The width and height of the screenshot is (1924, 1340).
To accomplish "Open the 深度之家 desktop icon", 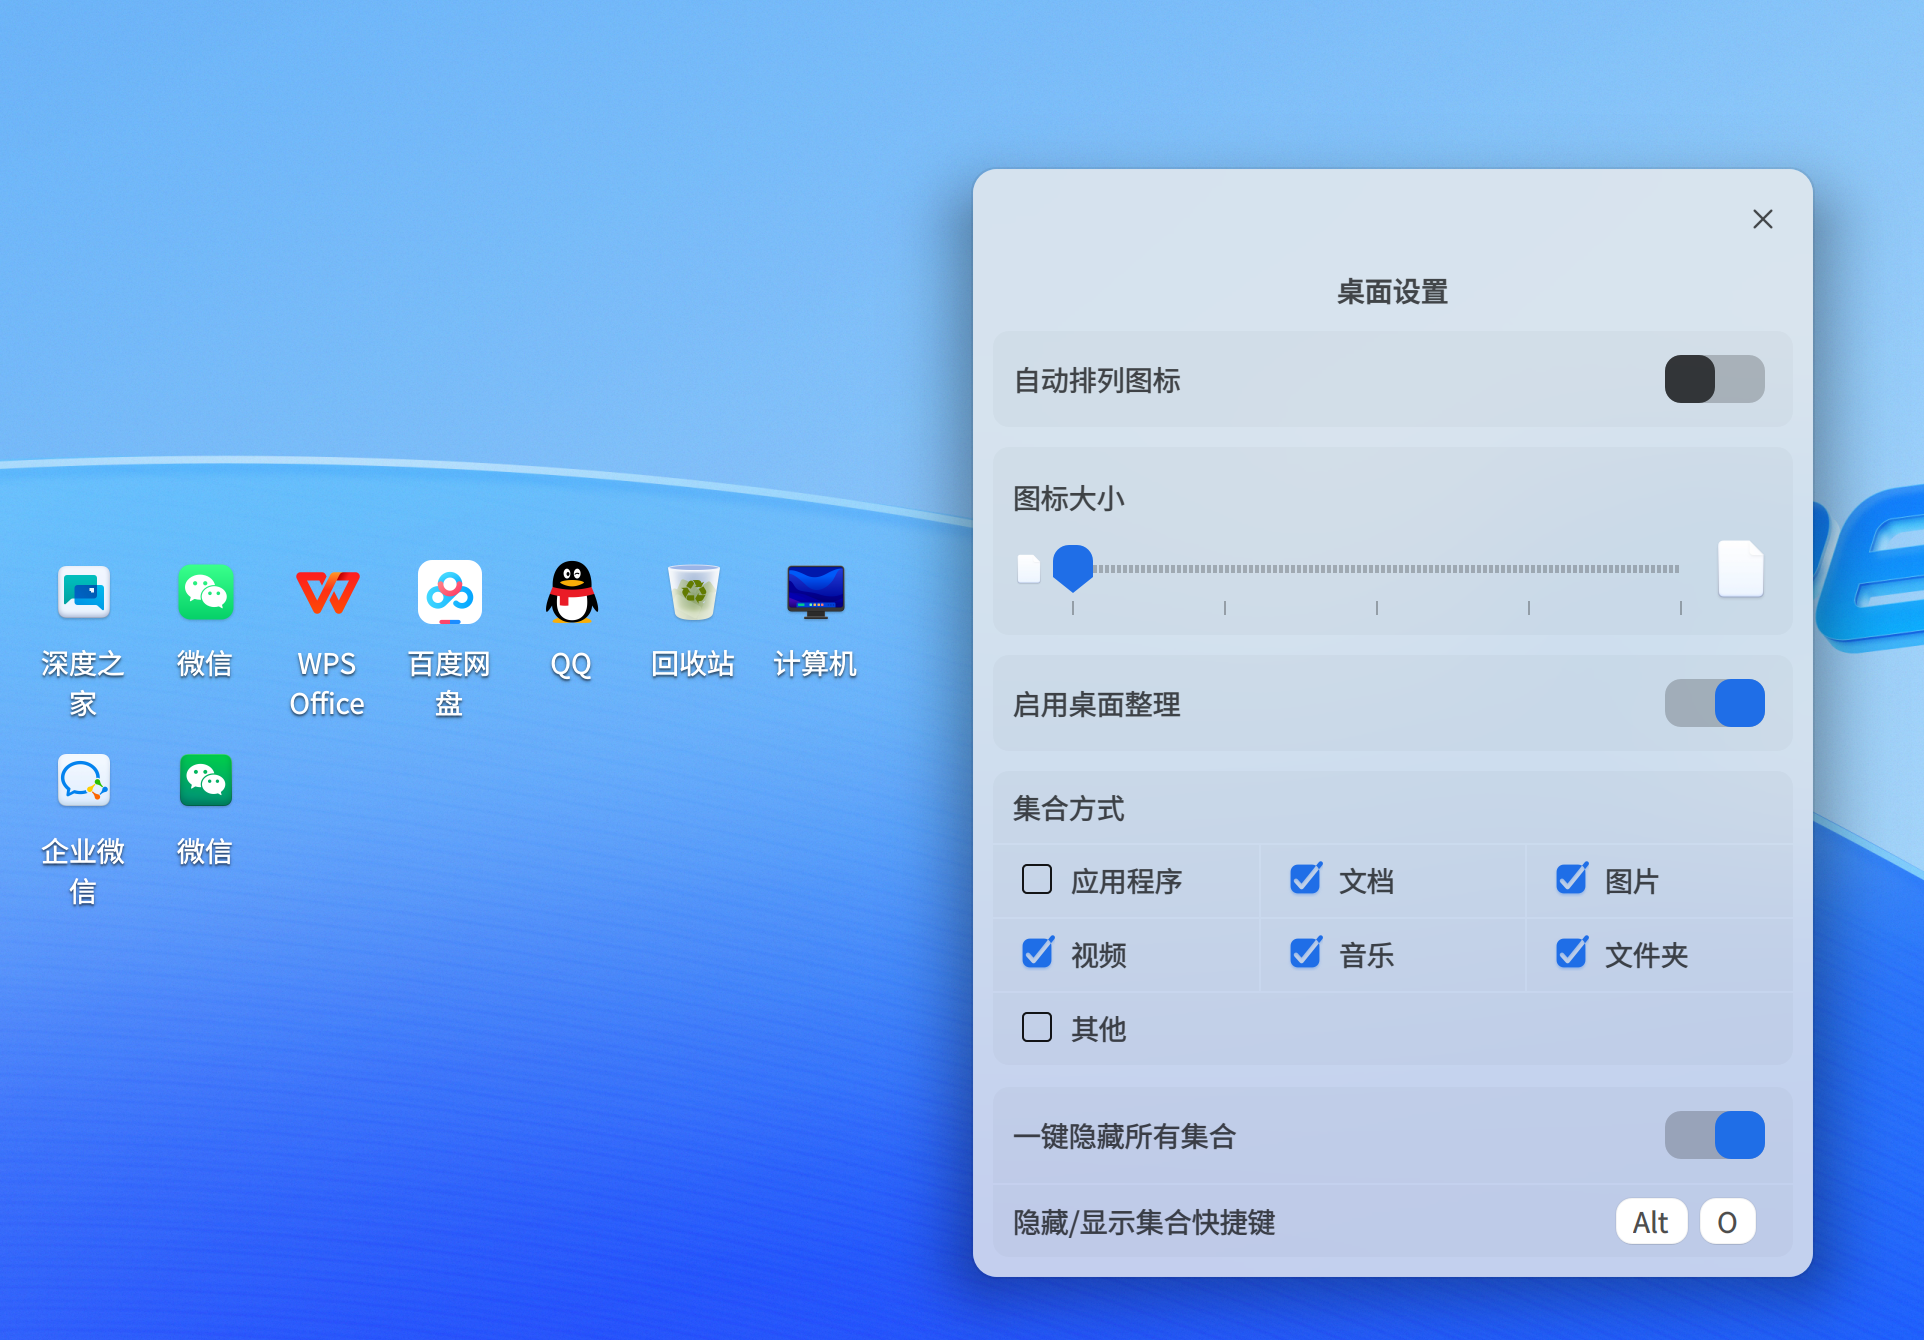I will pyautogui.click(x=83, y=593).
